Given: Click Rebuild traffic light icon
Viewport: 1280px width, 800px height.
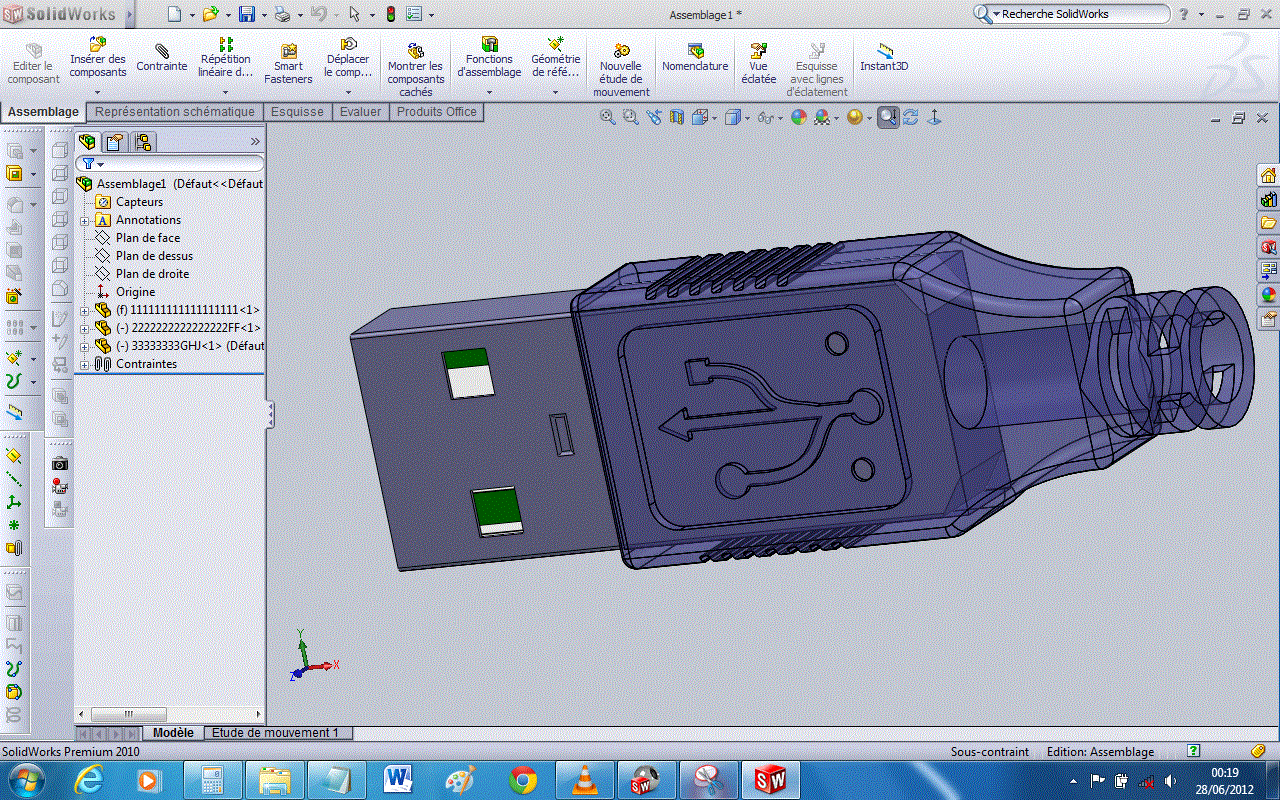Looking at the screenshot, I should pyautogui.click(x=390, y=14).
